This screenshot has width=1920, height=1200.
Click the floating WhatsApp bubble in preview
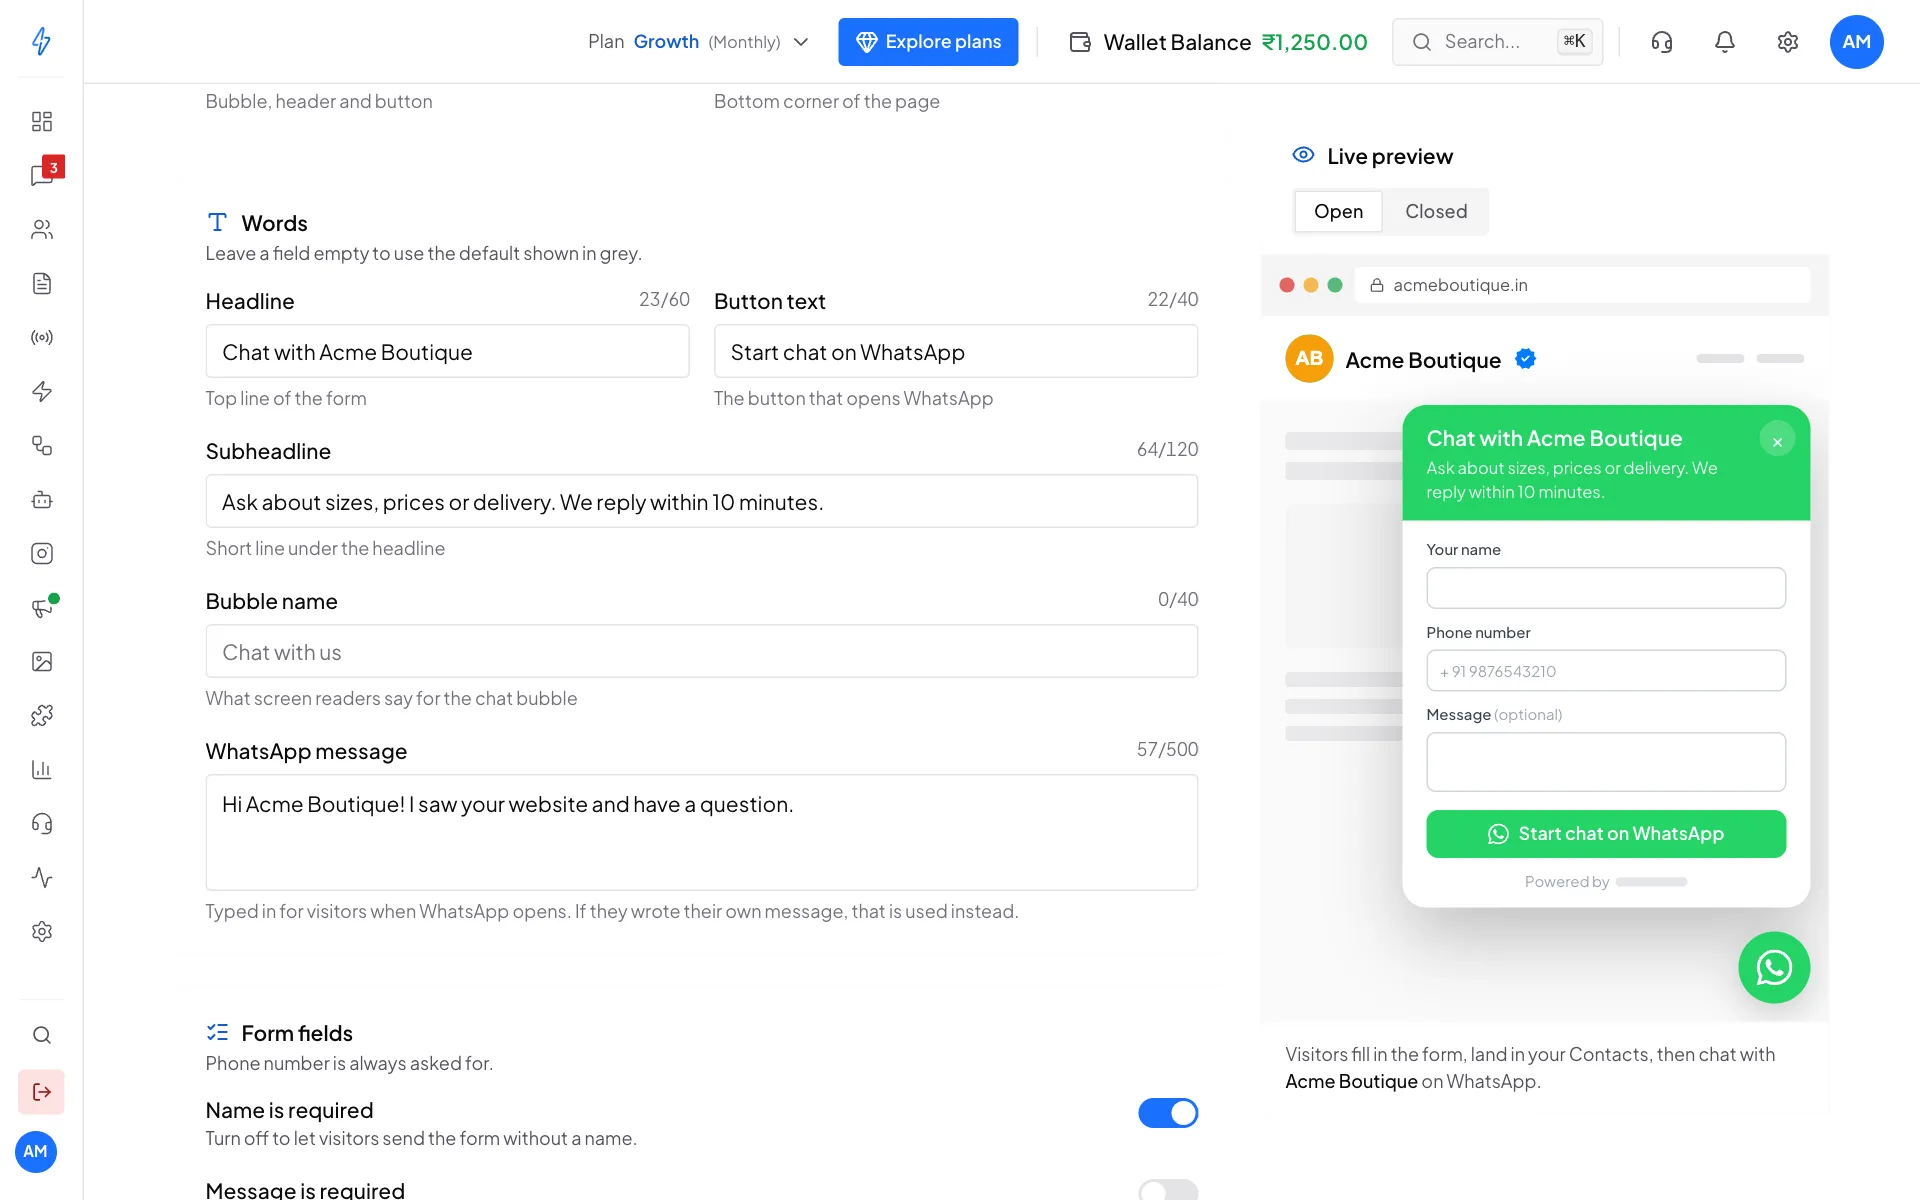tap(1774, 967)
